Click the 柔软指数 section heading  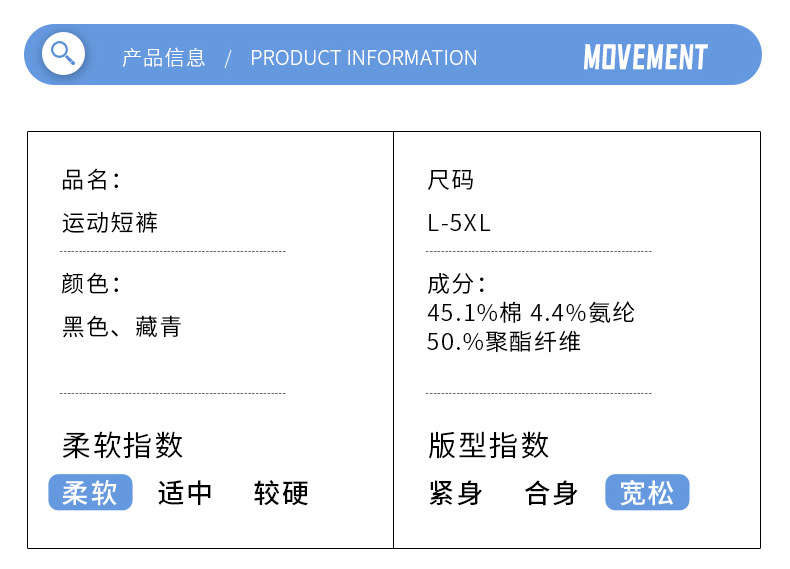[123, 444]
